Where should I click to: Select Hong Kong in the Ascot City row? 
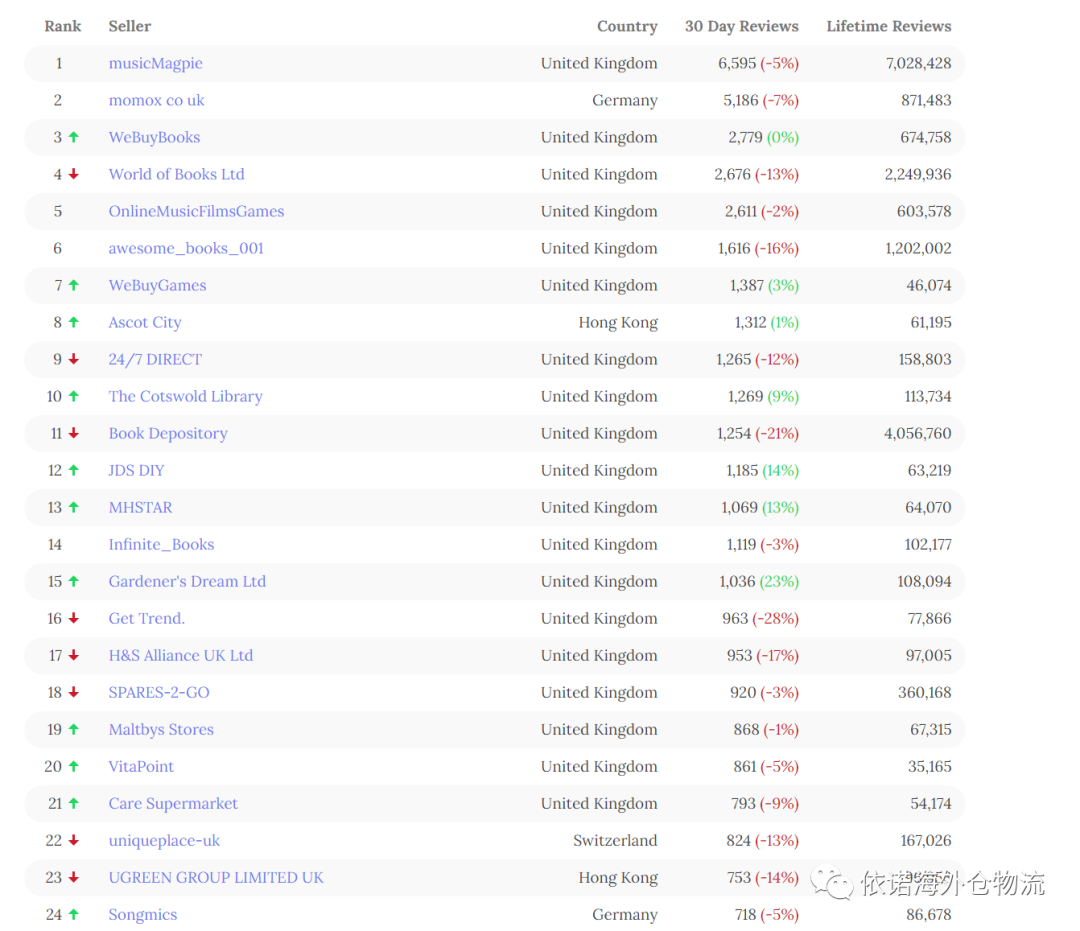pyautogui.click(x=619, y=323)
